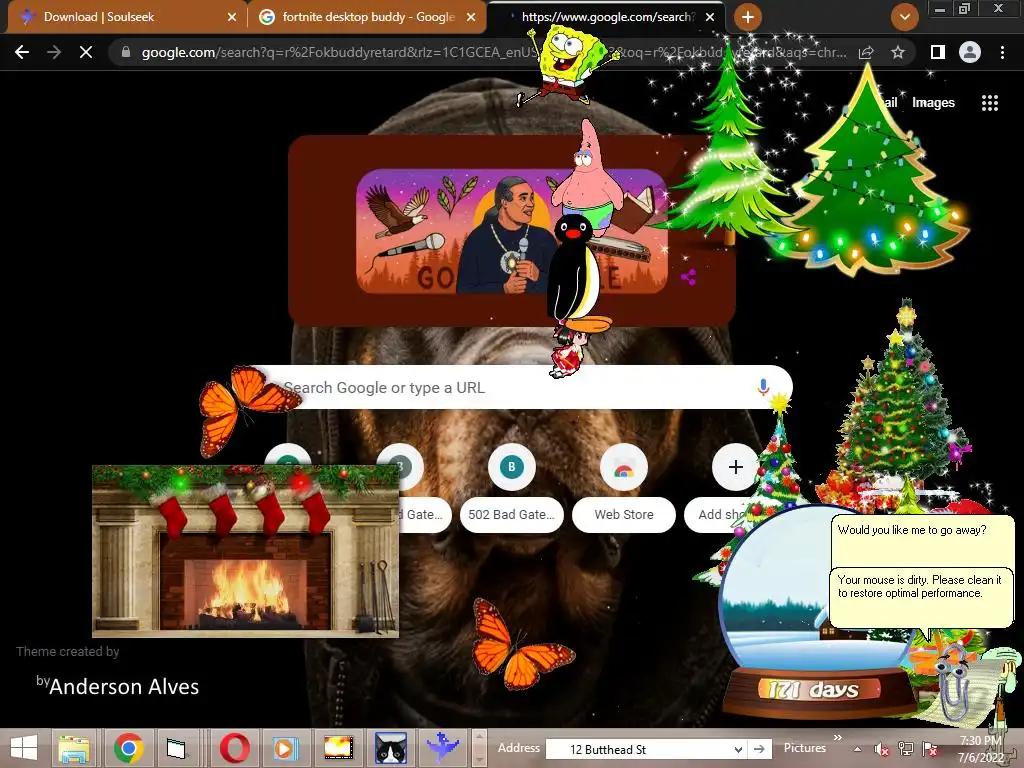This screenshot has height=768, width=1024.
Task: Show hidden system tray icons
Action: (857, 749)
